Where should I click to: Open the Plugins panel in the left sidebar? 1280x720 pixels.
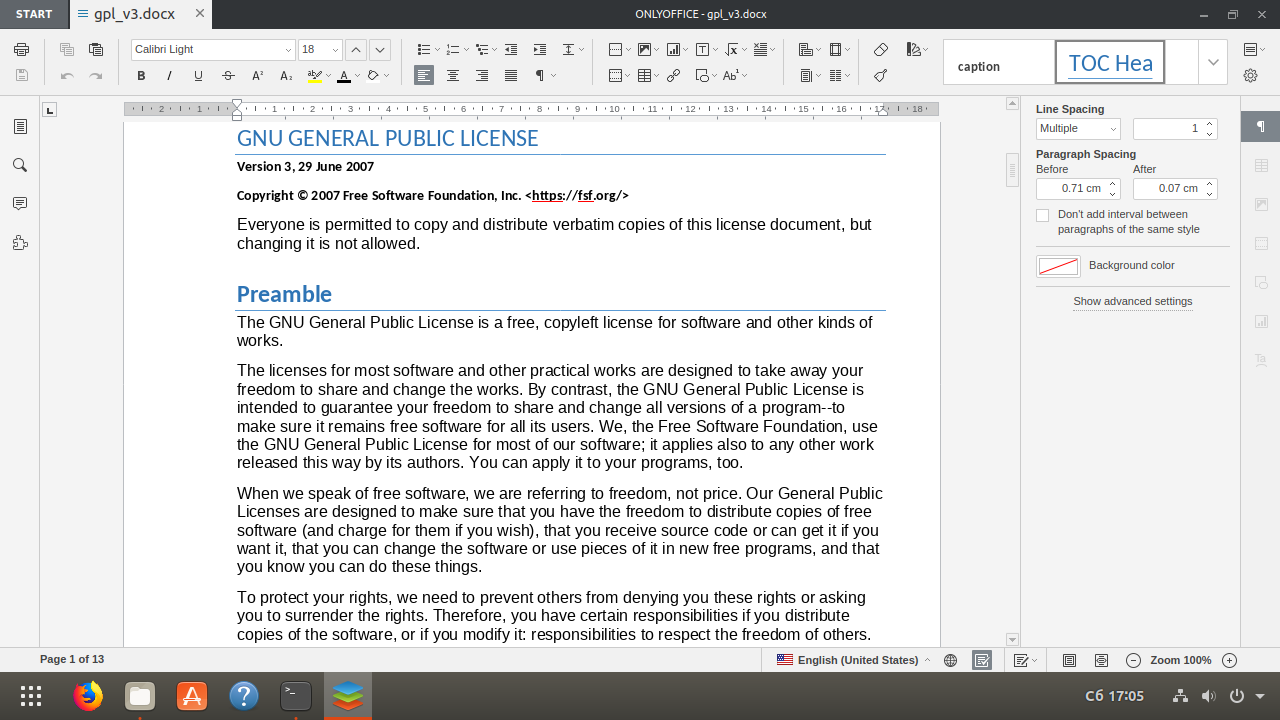tap(20, 243)
